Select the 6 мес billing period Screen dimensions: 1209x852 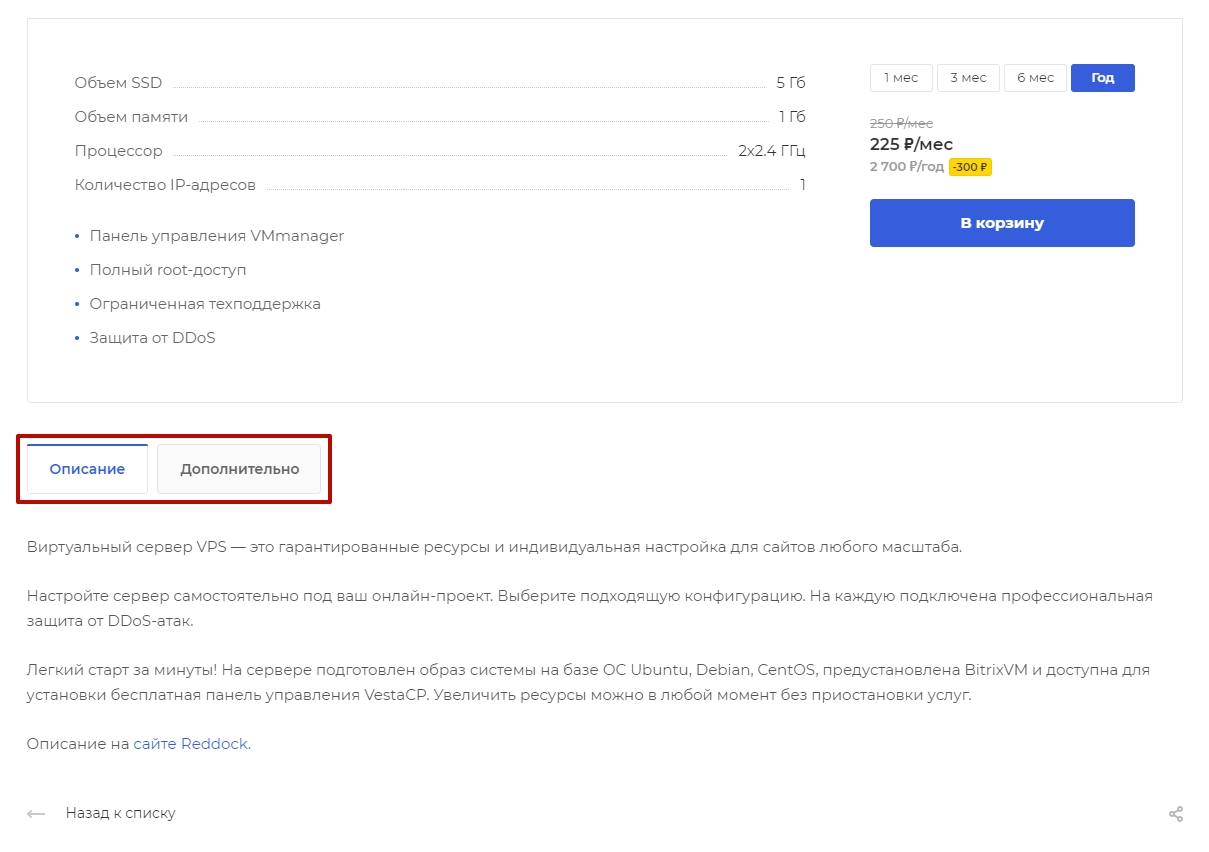click(1035, 78)
